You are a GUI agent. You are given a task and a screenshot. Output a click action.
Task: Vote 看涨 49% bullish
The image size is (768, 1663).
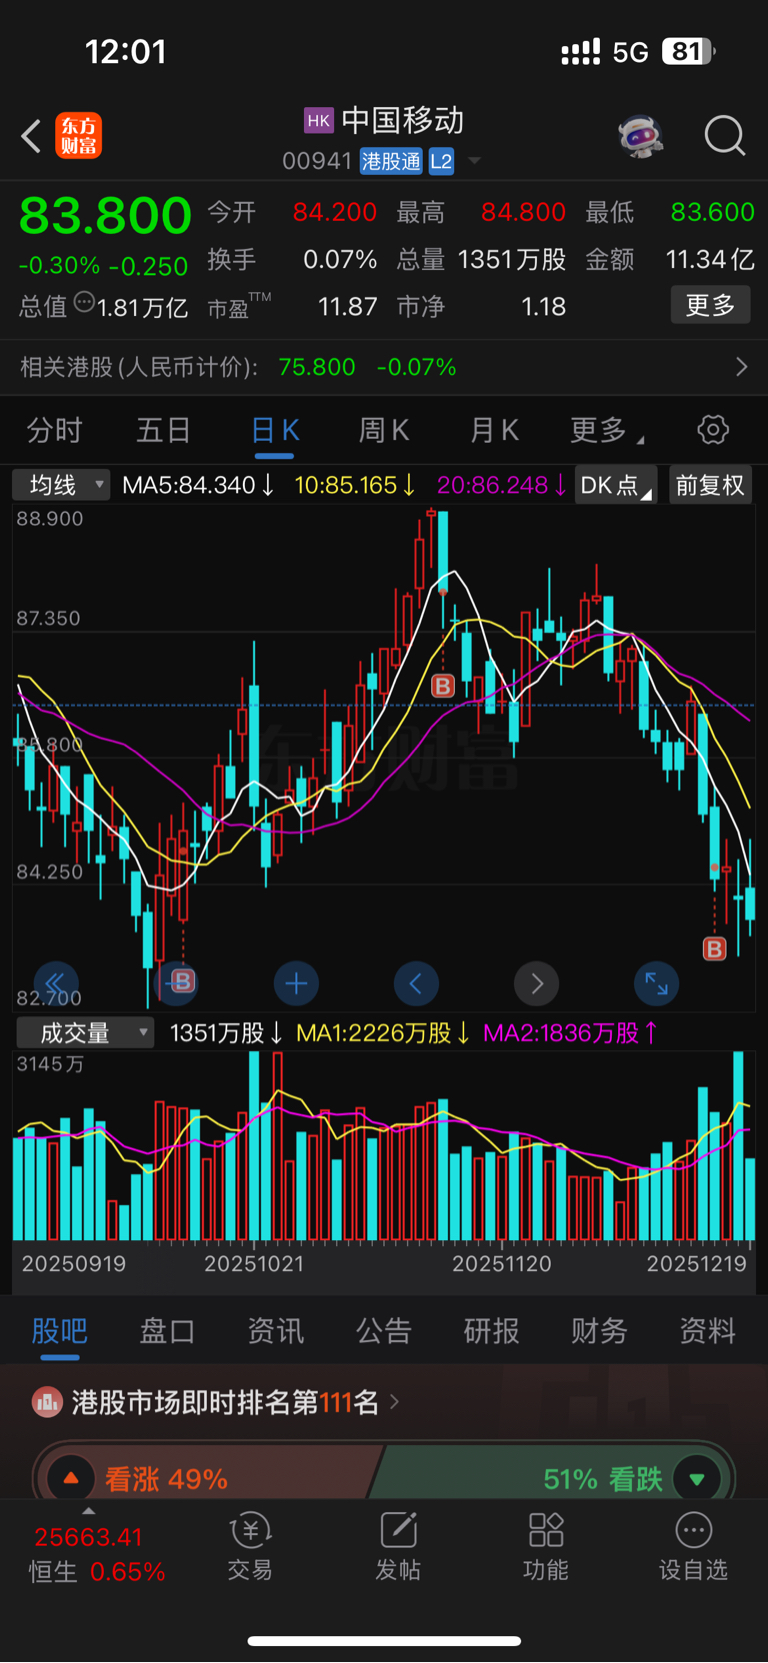(x=166, y=1479)
